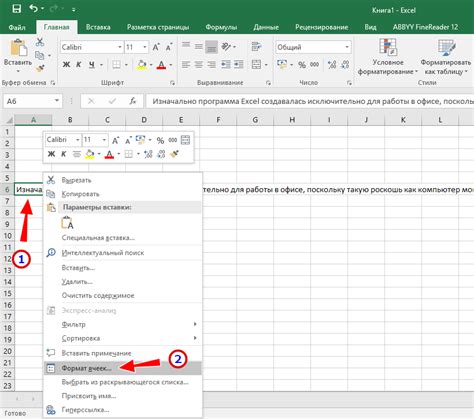Click the Cut scissors icon in ribbon
474x419 pixels.
click(x=40, y=42)
